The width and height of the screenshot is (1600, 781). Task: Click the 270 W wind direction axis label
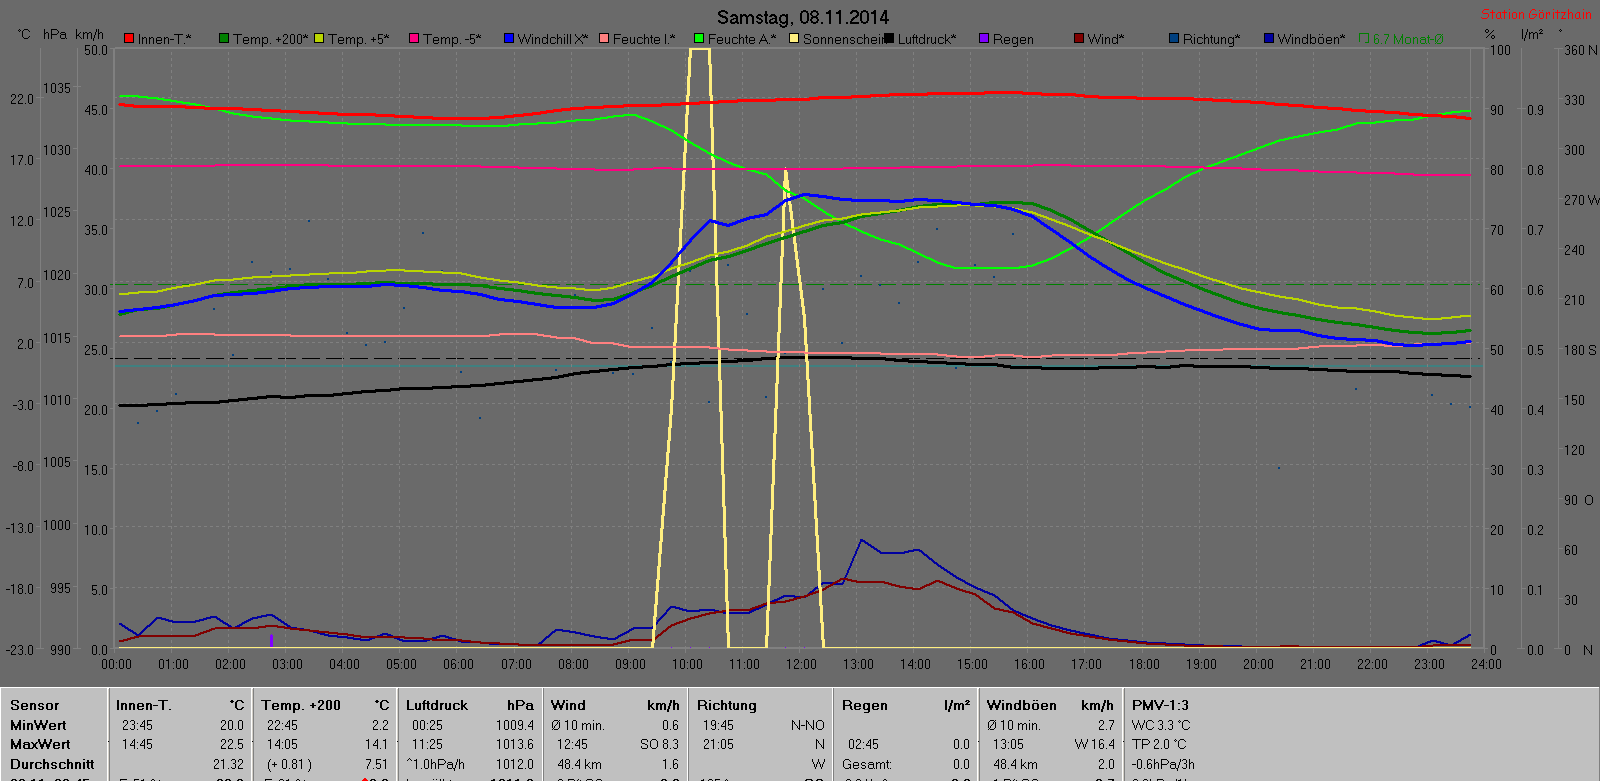coord(1581,200)
